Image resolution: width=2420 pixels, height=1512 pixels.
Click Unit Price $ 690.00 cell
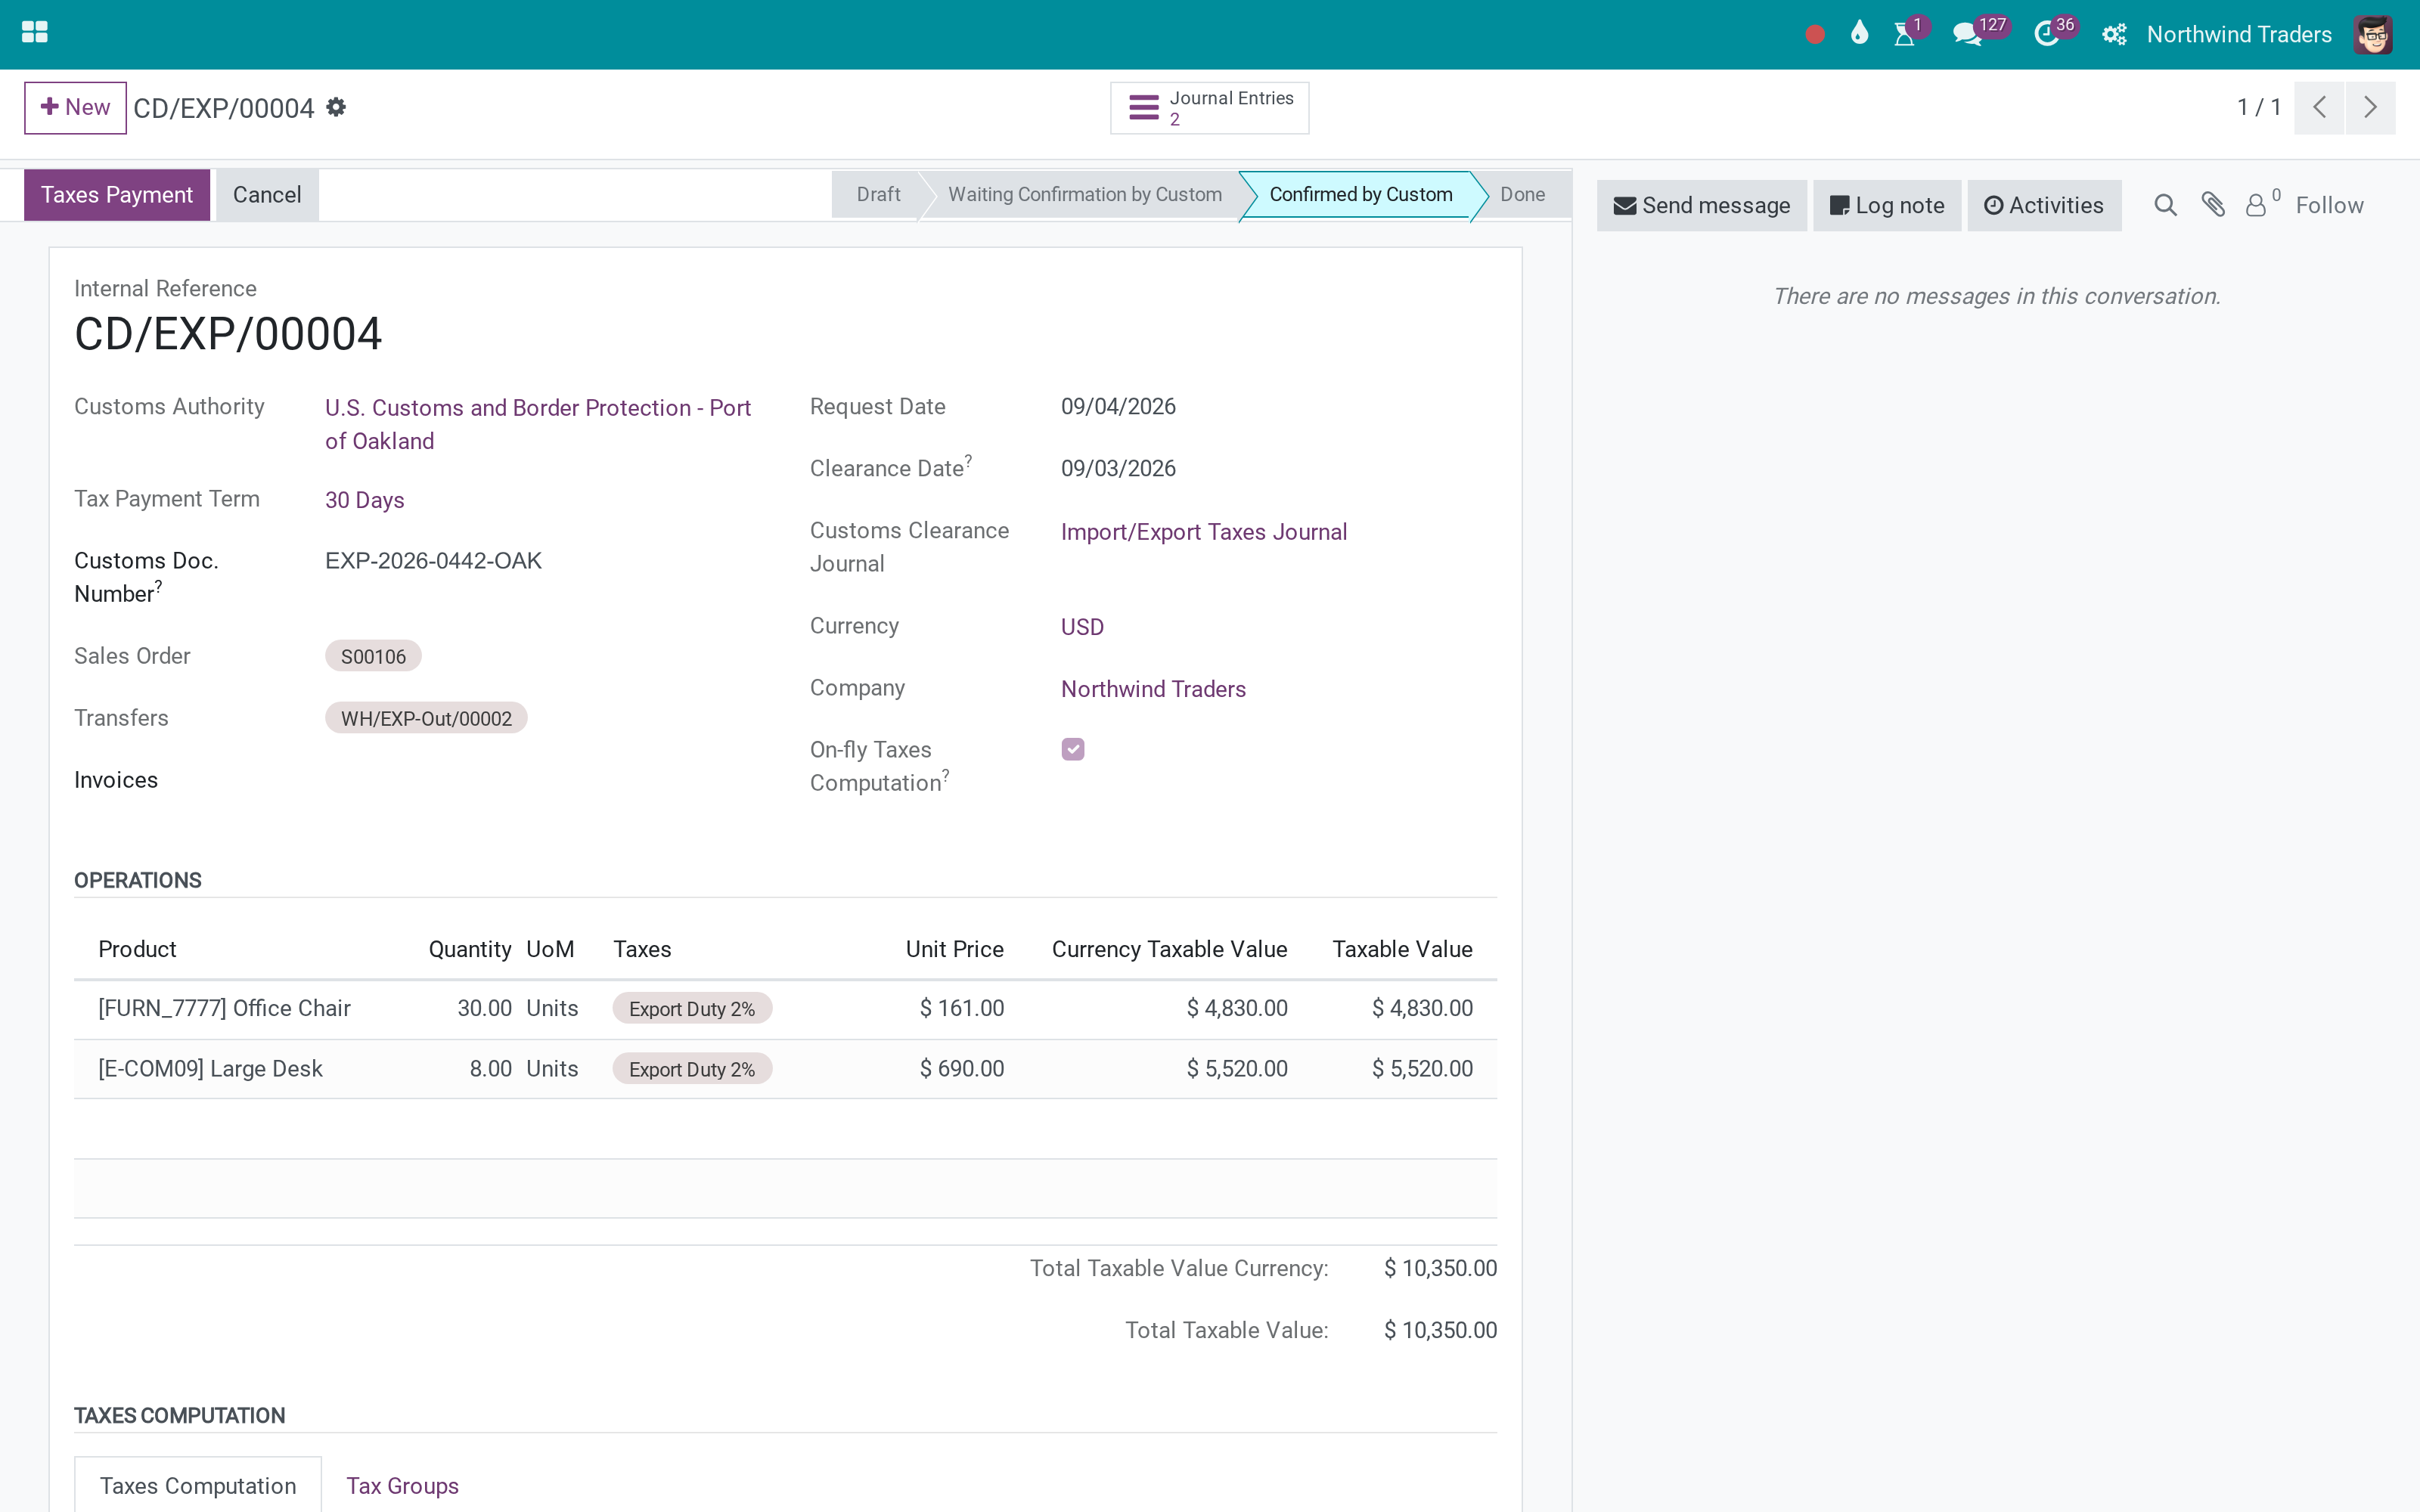962,1068
